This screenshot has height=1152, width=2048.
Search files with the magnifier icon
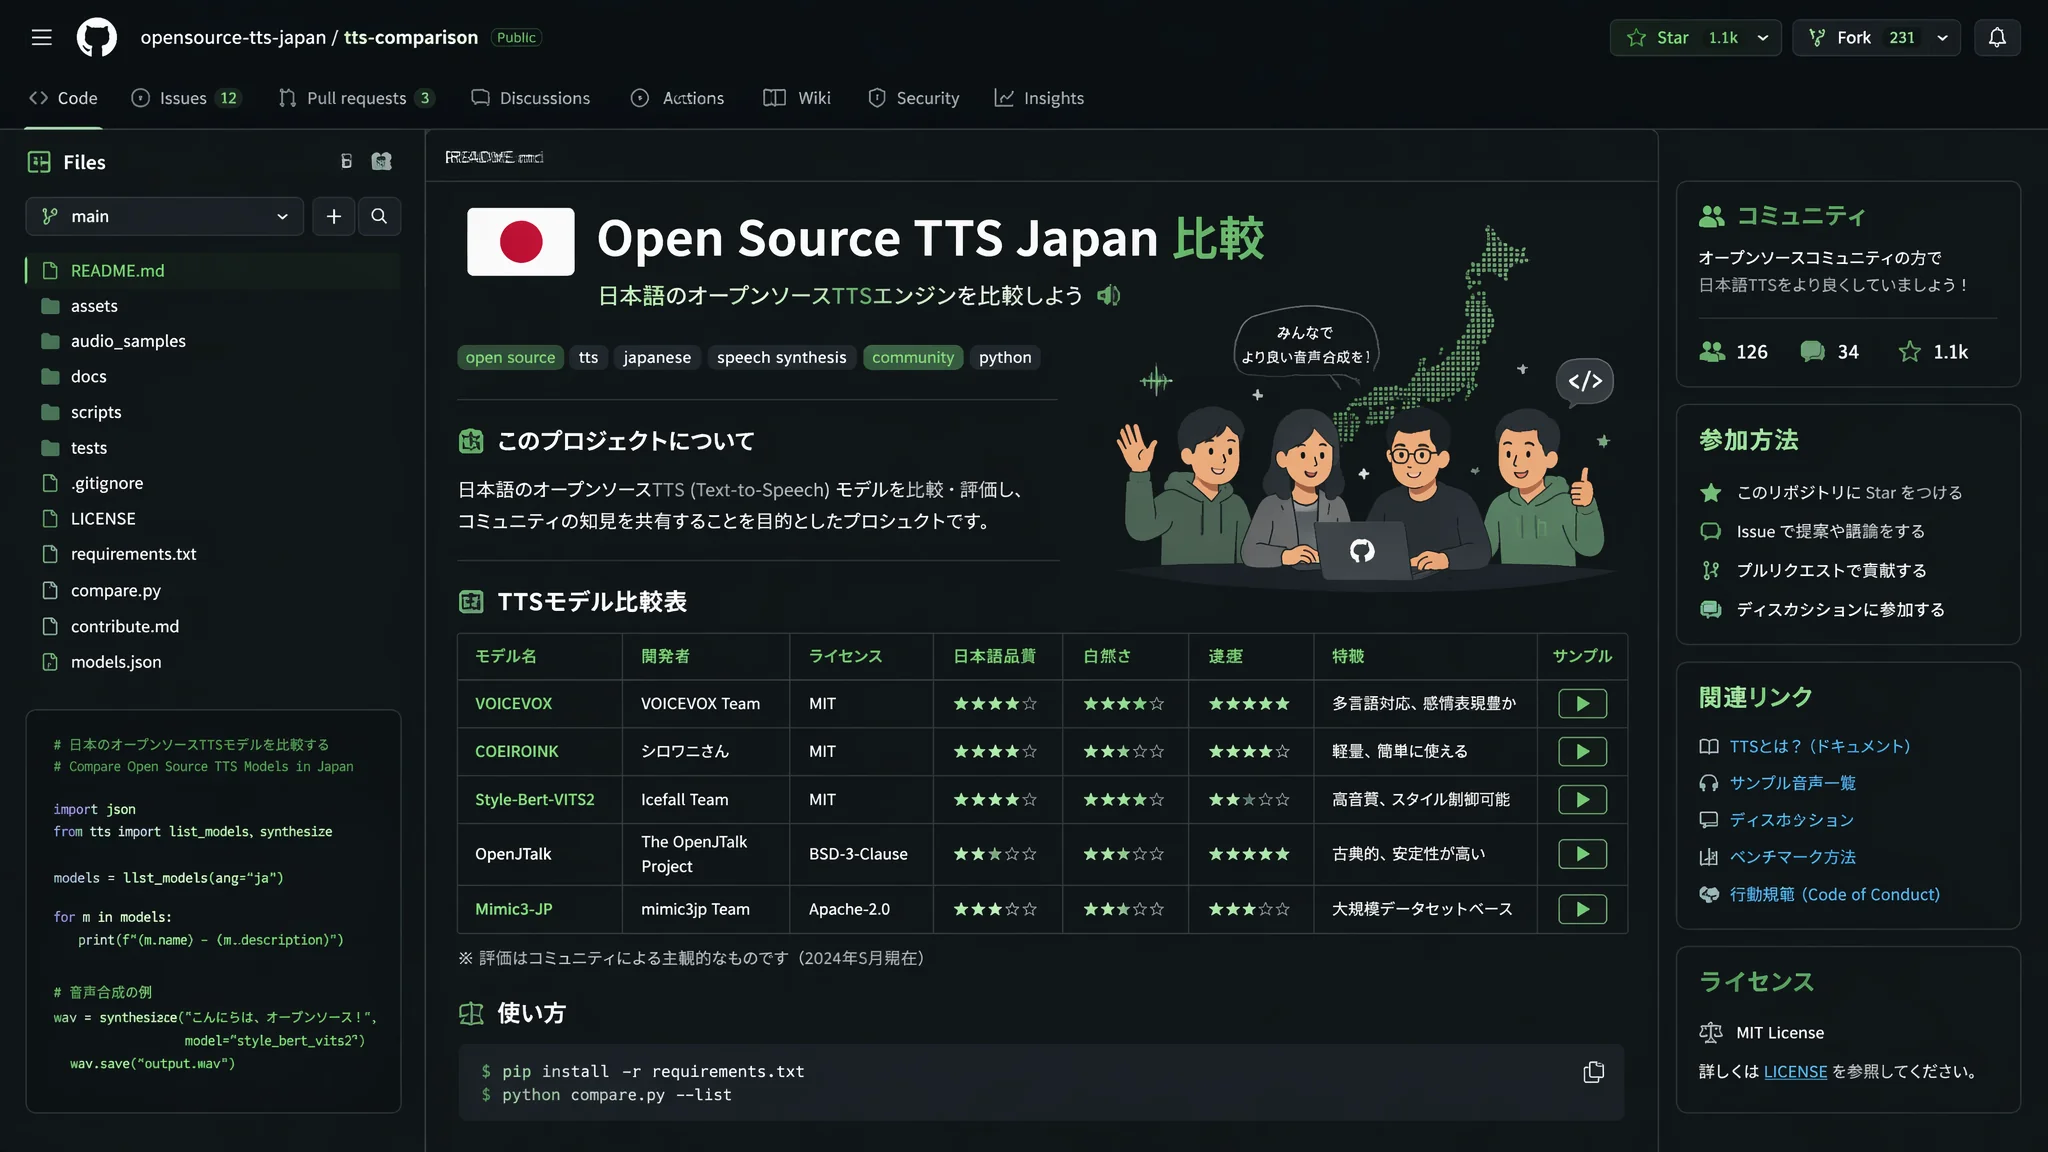click(379, 216)
